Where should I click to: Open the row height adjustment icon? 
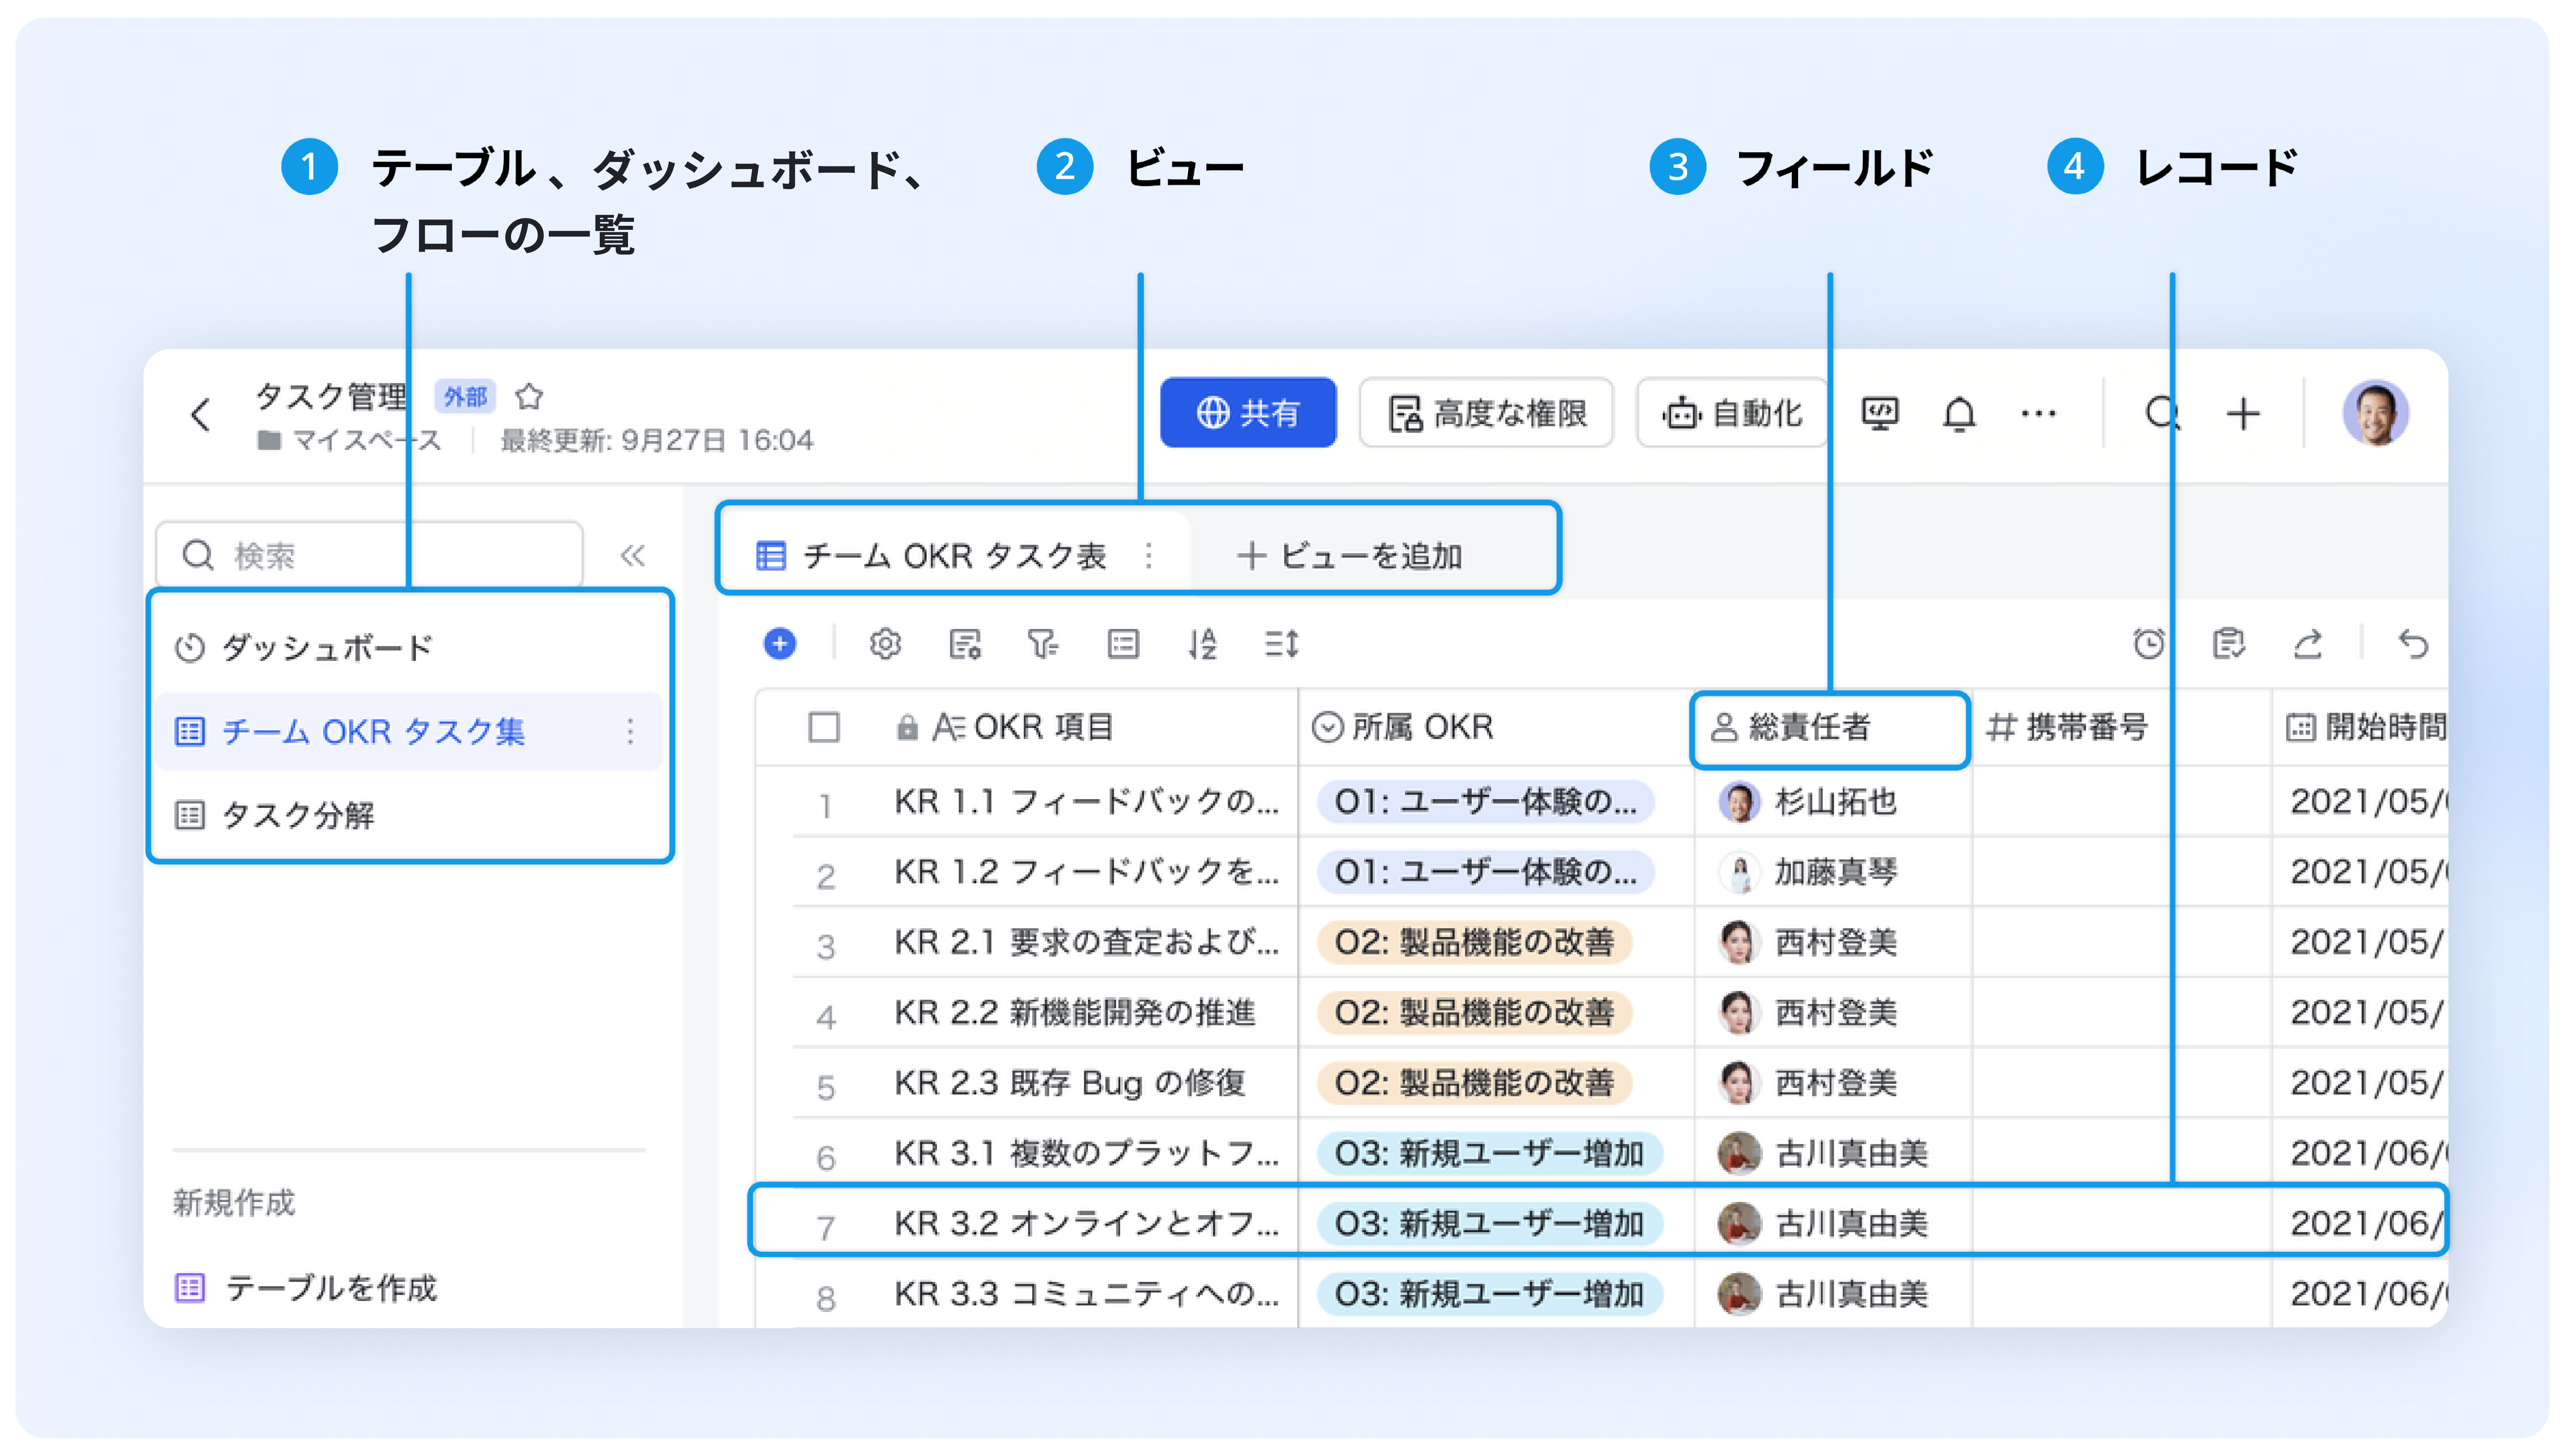1283,645
